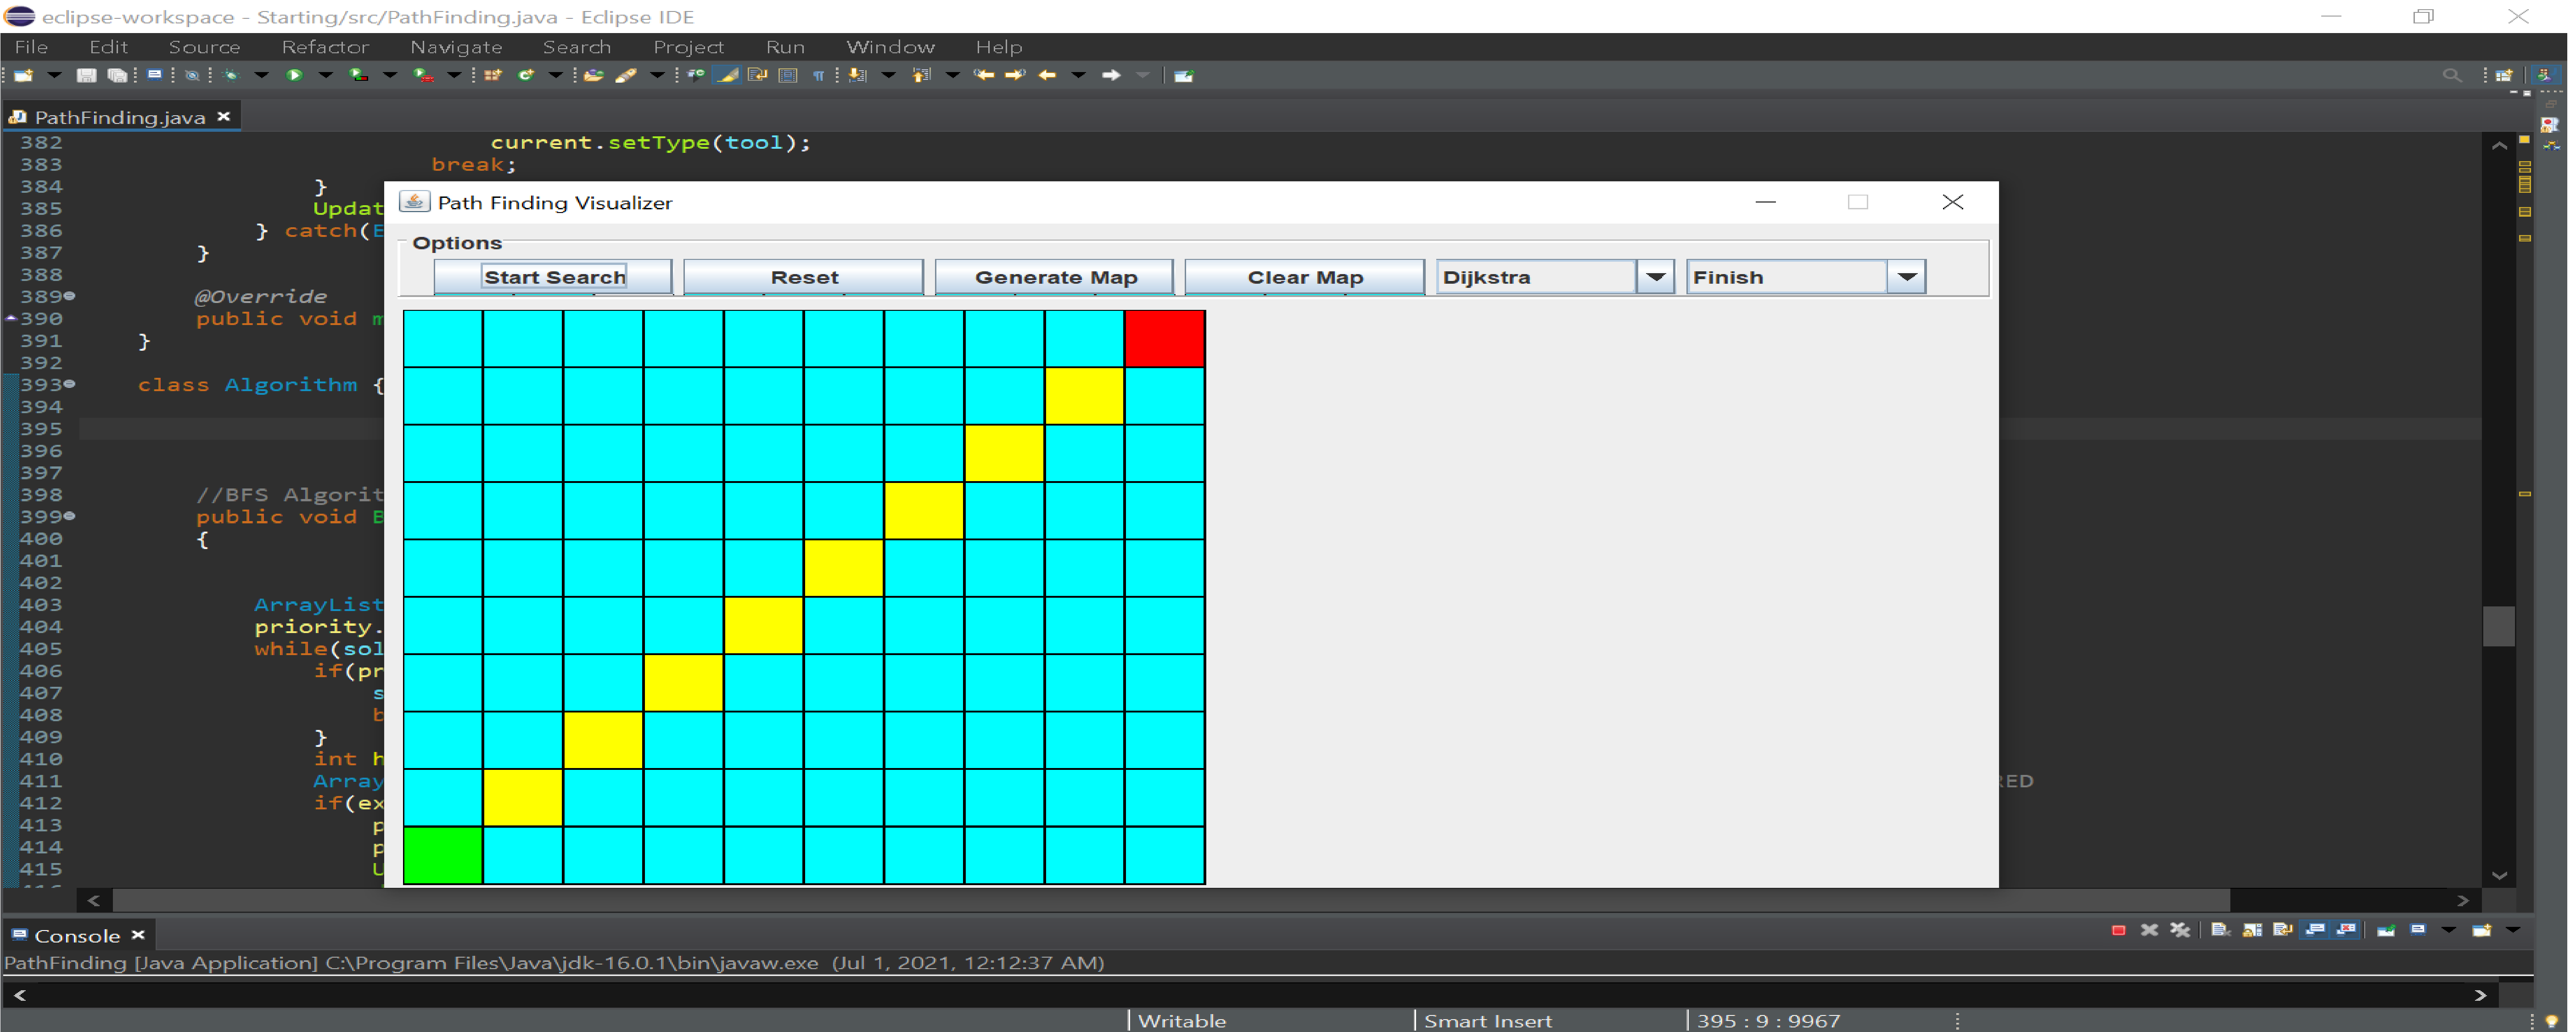This screenshot has height=1032, width=2576.
Task: Click the Start Search button
Action: coord(553,277)
